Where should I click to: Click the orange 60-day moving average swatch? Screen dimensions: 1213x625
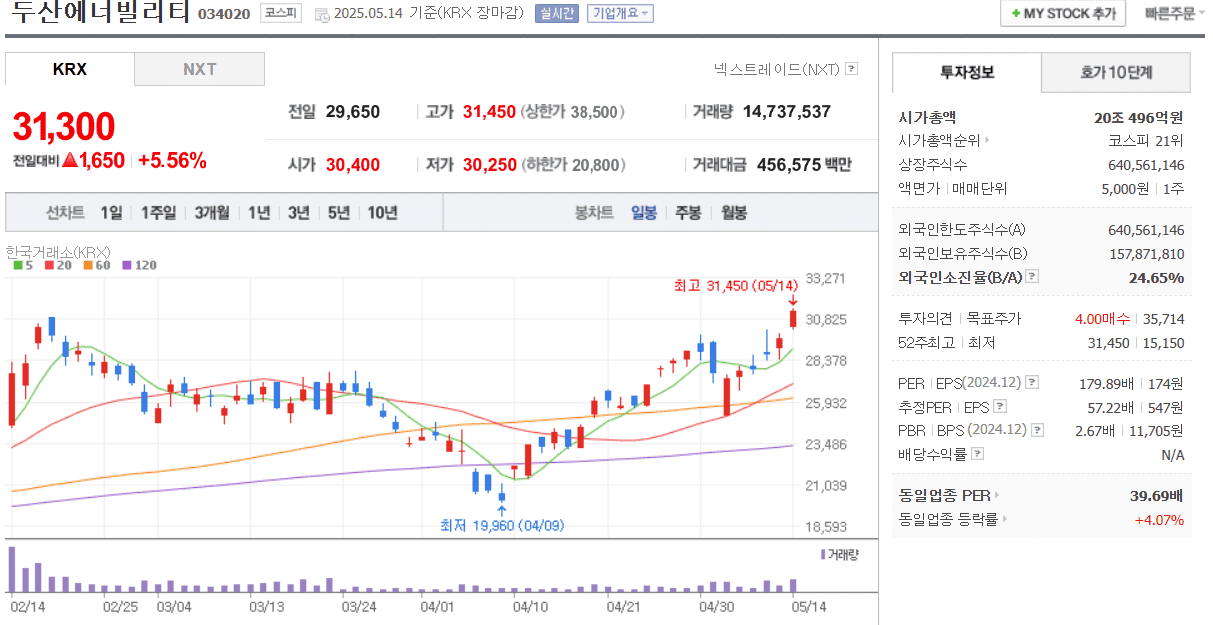(x=88, y=266)
